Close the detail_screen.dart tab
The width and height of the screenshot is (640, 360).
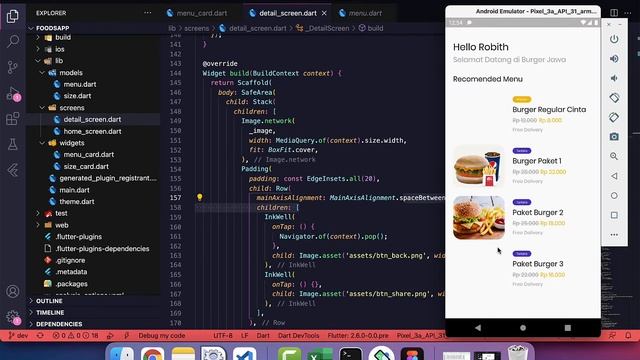(x=324, y=13)
